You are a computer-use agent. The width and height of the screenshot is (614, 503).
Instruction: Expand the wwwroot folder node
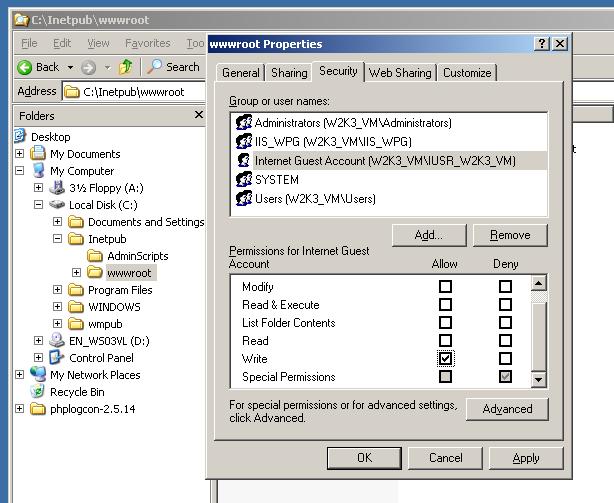(76, 272)
